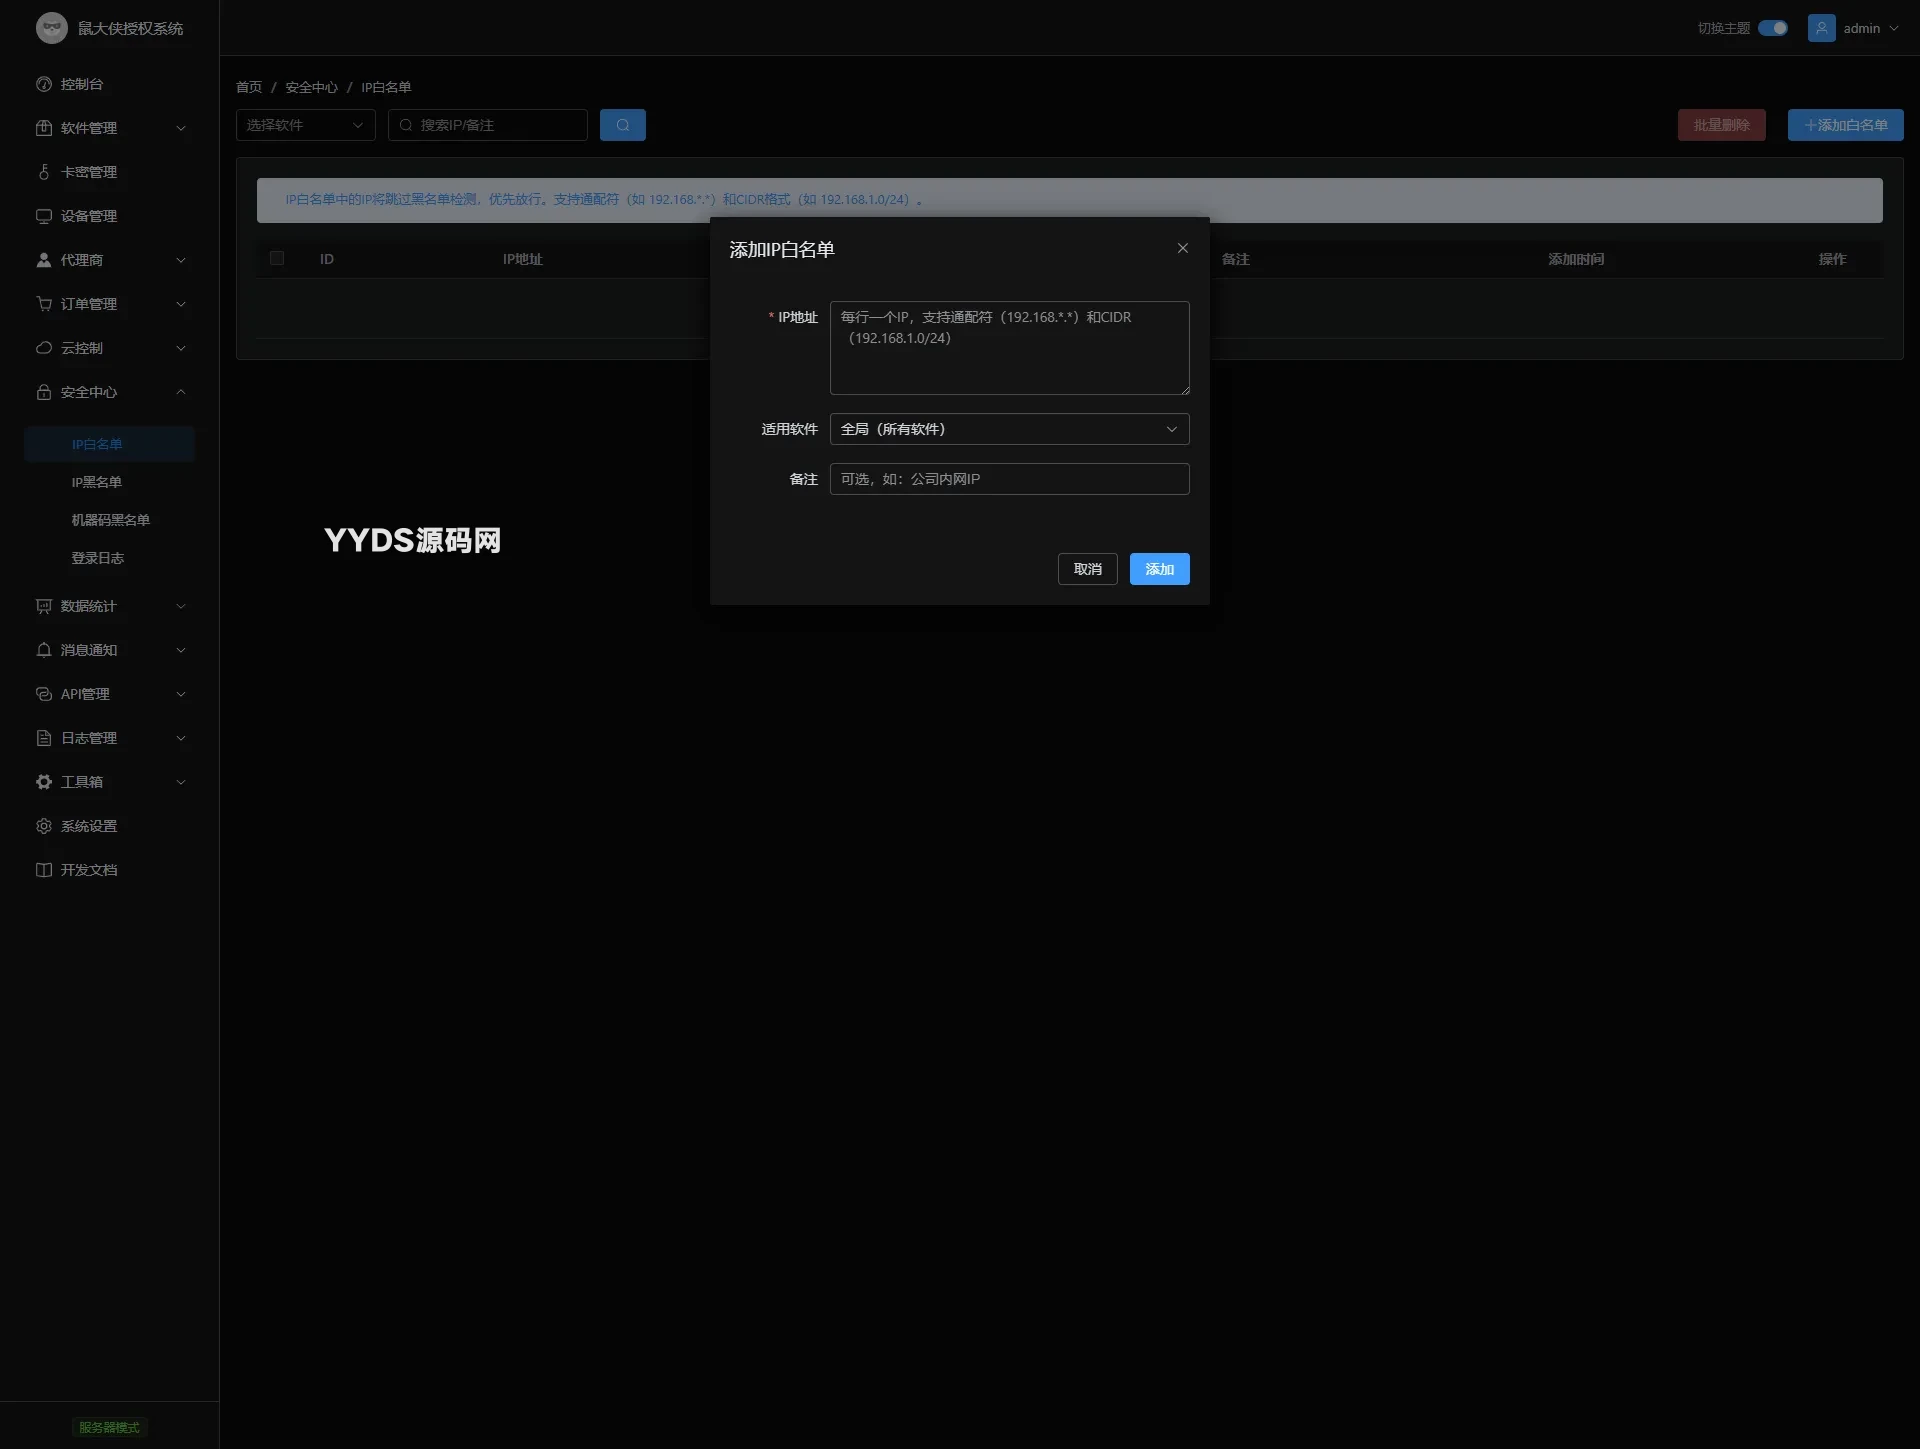The image size is (1920, 1449).
Task: Open the 登录日志 submenu item
Action: click(x=98, y=558)
